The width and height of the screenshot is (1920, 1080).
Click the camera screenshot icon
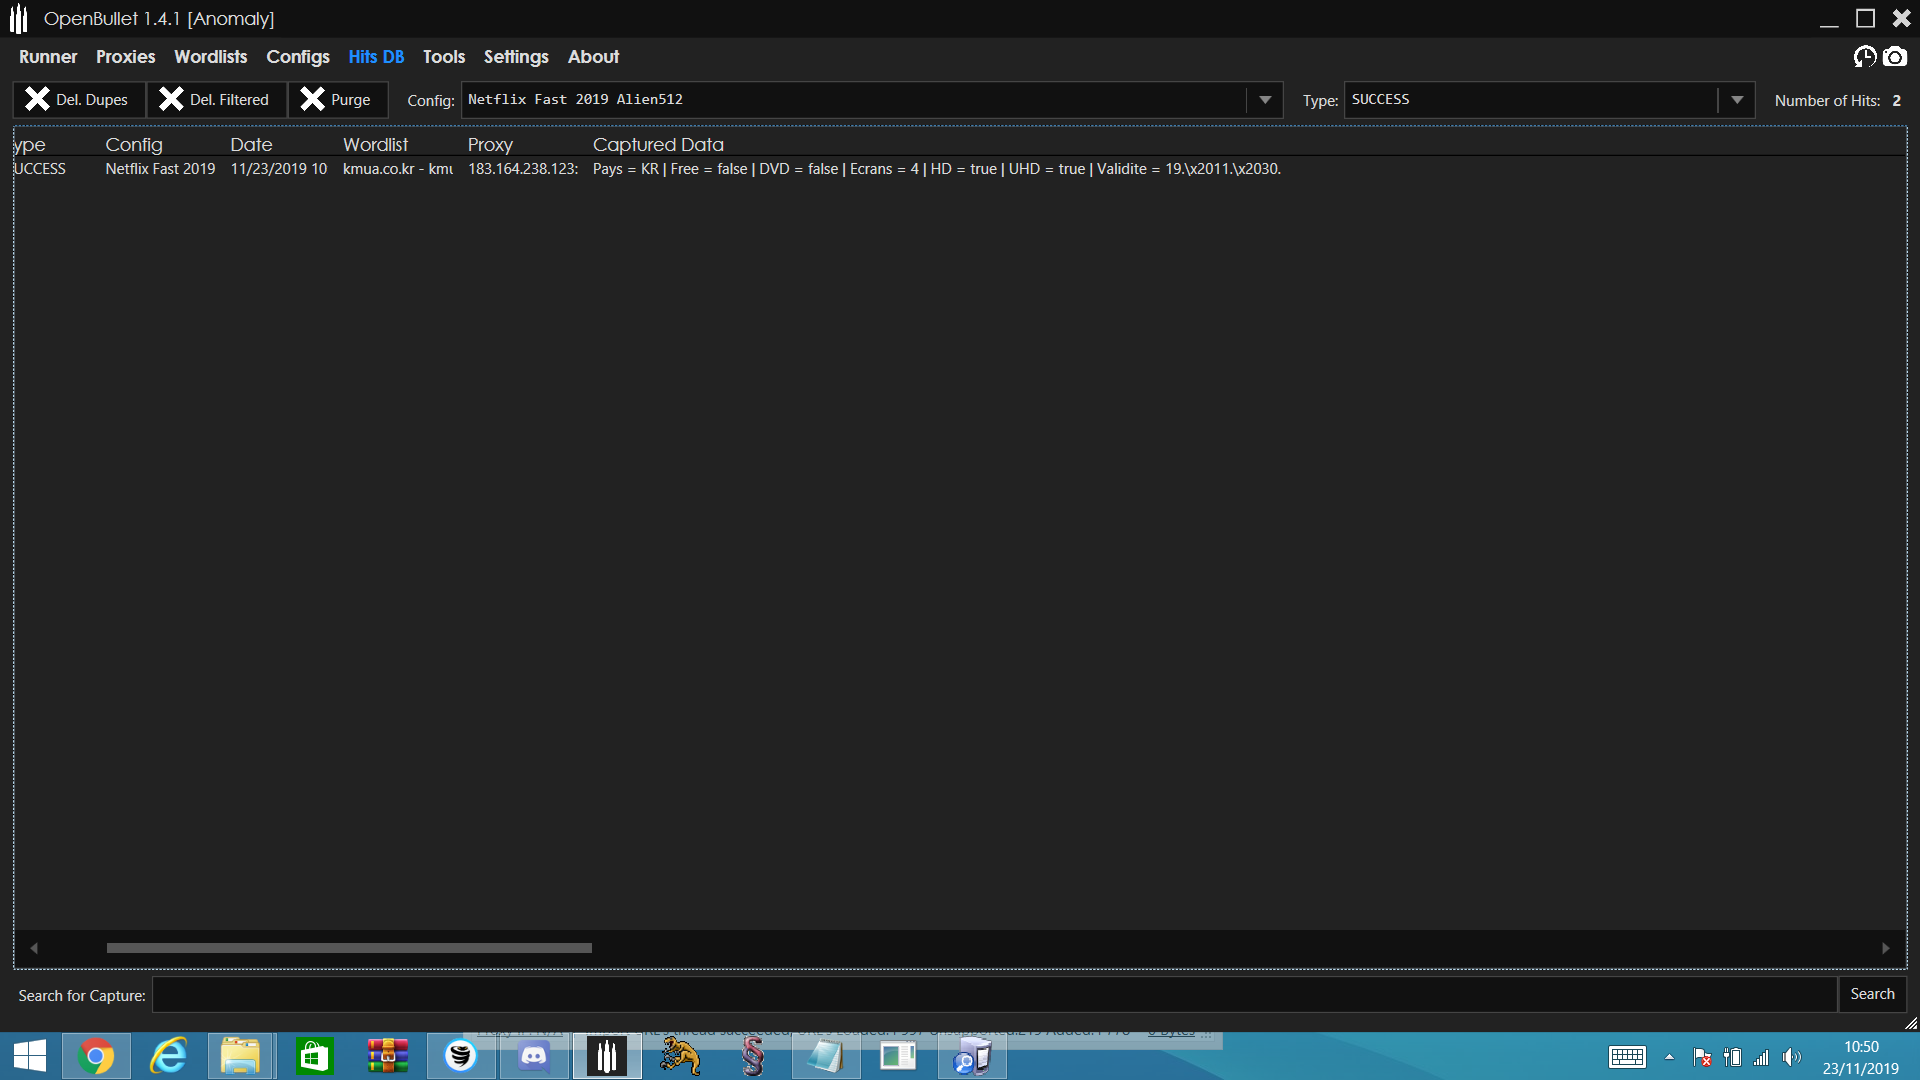(1895, 57)
